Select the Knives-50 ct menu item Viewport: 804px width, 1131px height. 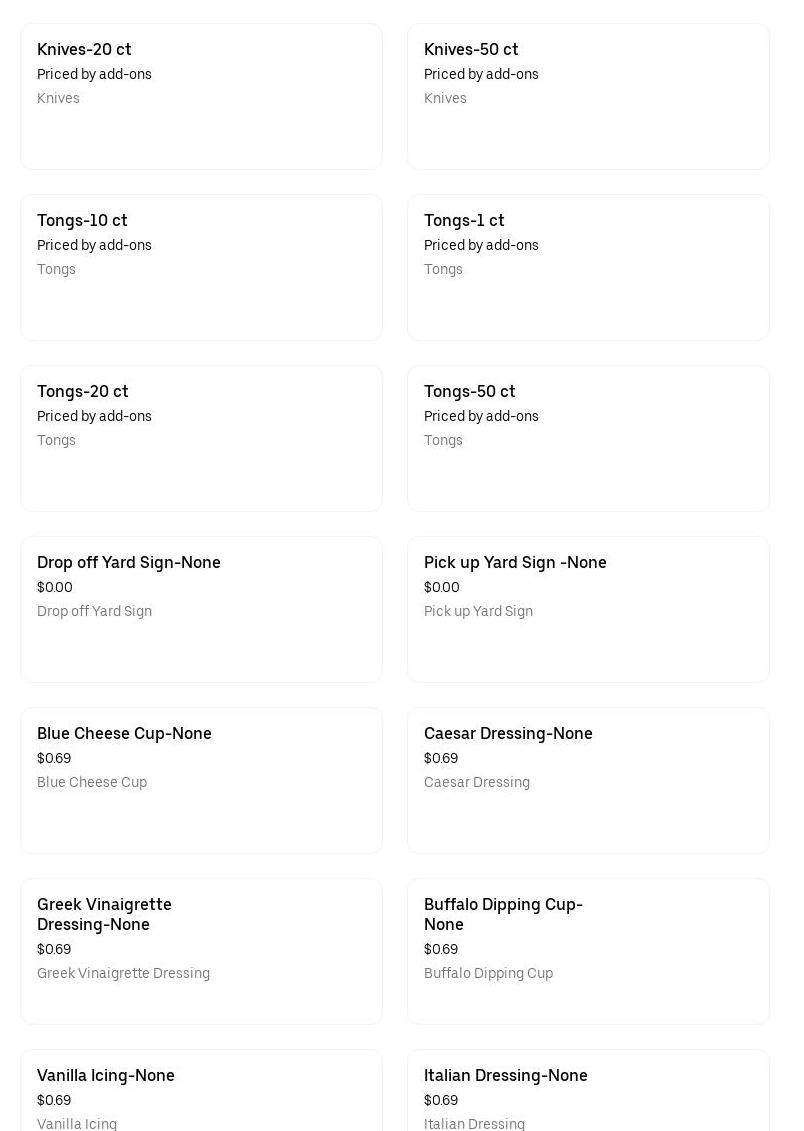click(588, 97)
